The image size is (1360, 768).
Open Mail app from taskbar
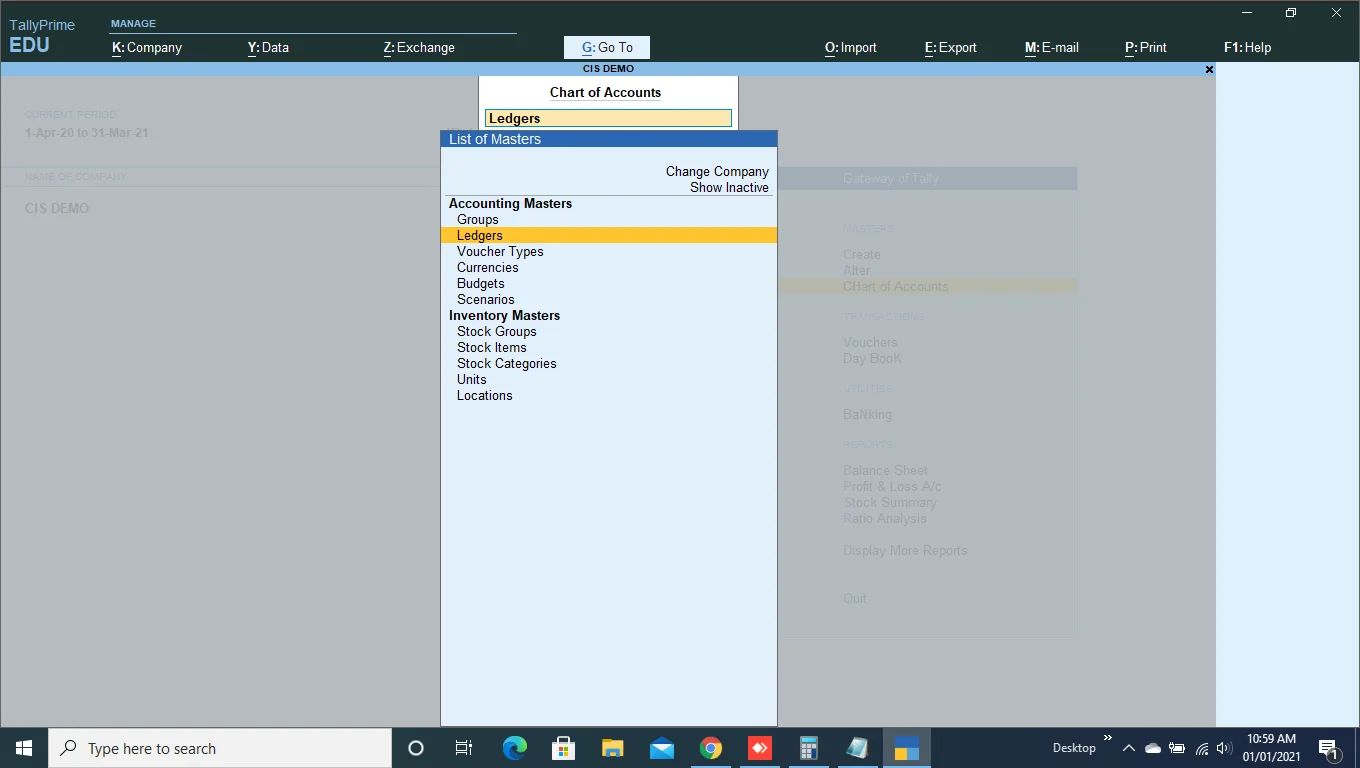(661, 748)
